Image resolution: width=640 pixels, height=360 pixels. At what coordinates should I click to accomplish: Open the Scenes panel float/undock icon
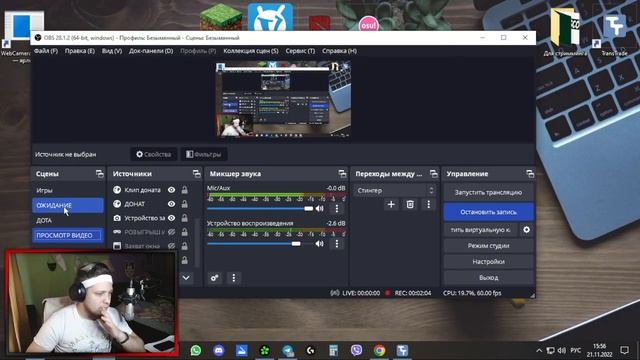click(100, 174)
